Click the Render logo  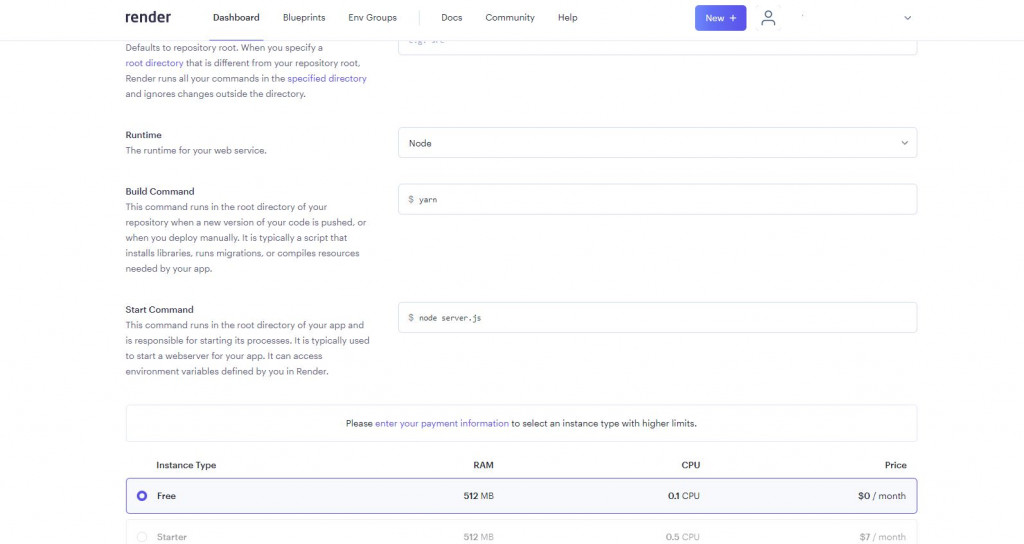148,17
